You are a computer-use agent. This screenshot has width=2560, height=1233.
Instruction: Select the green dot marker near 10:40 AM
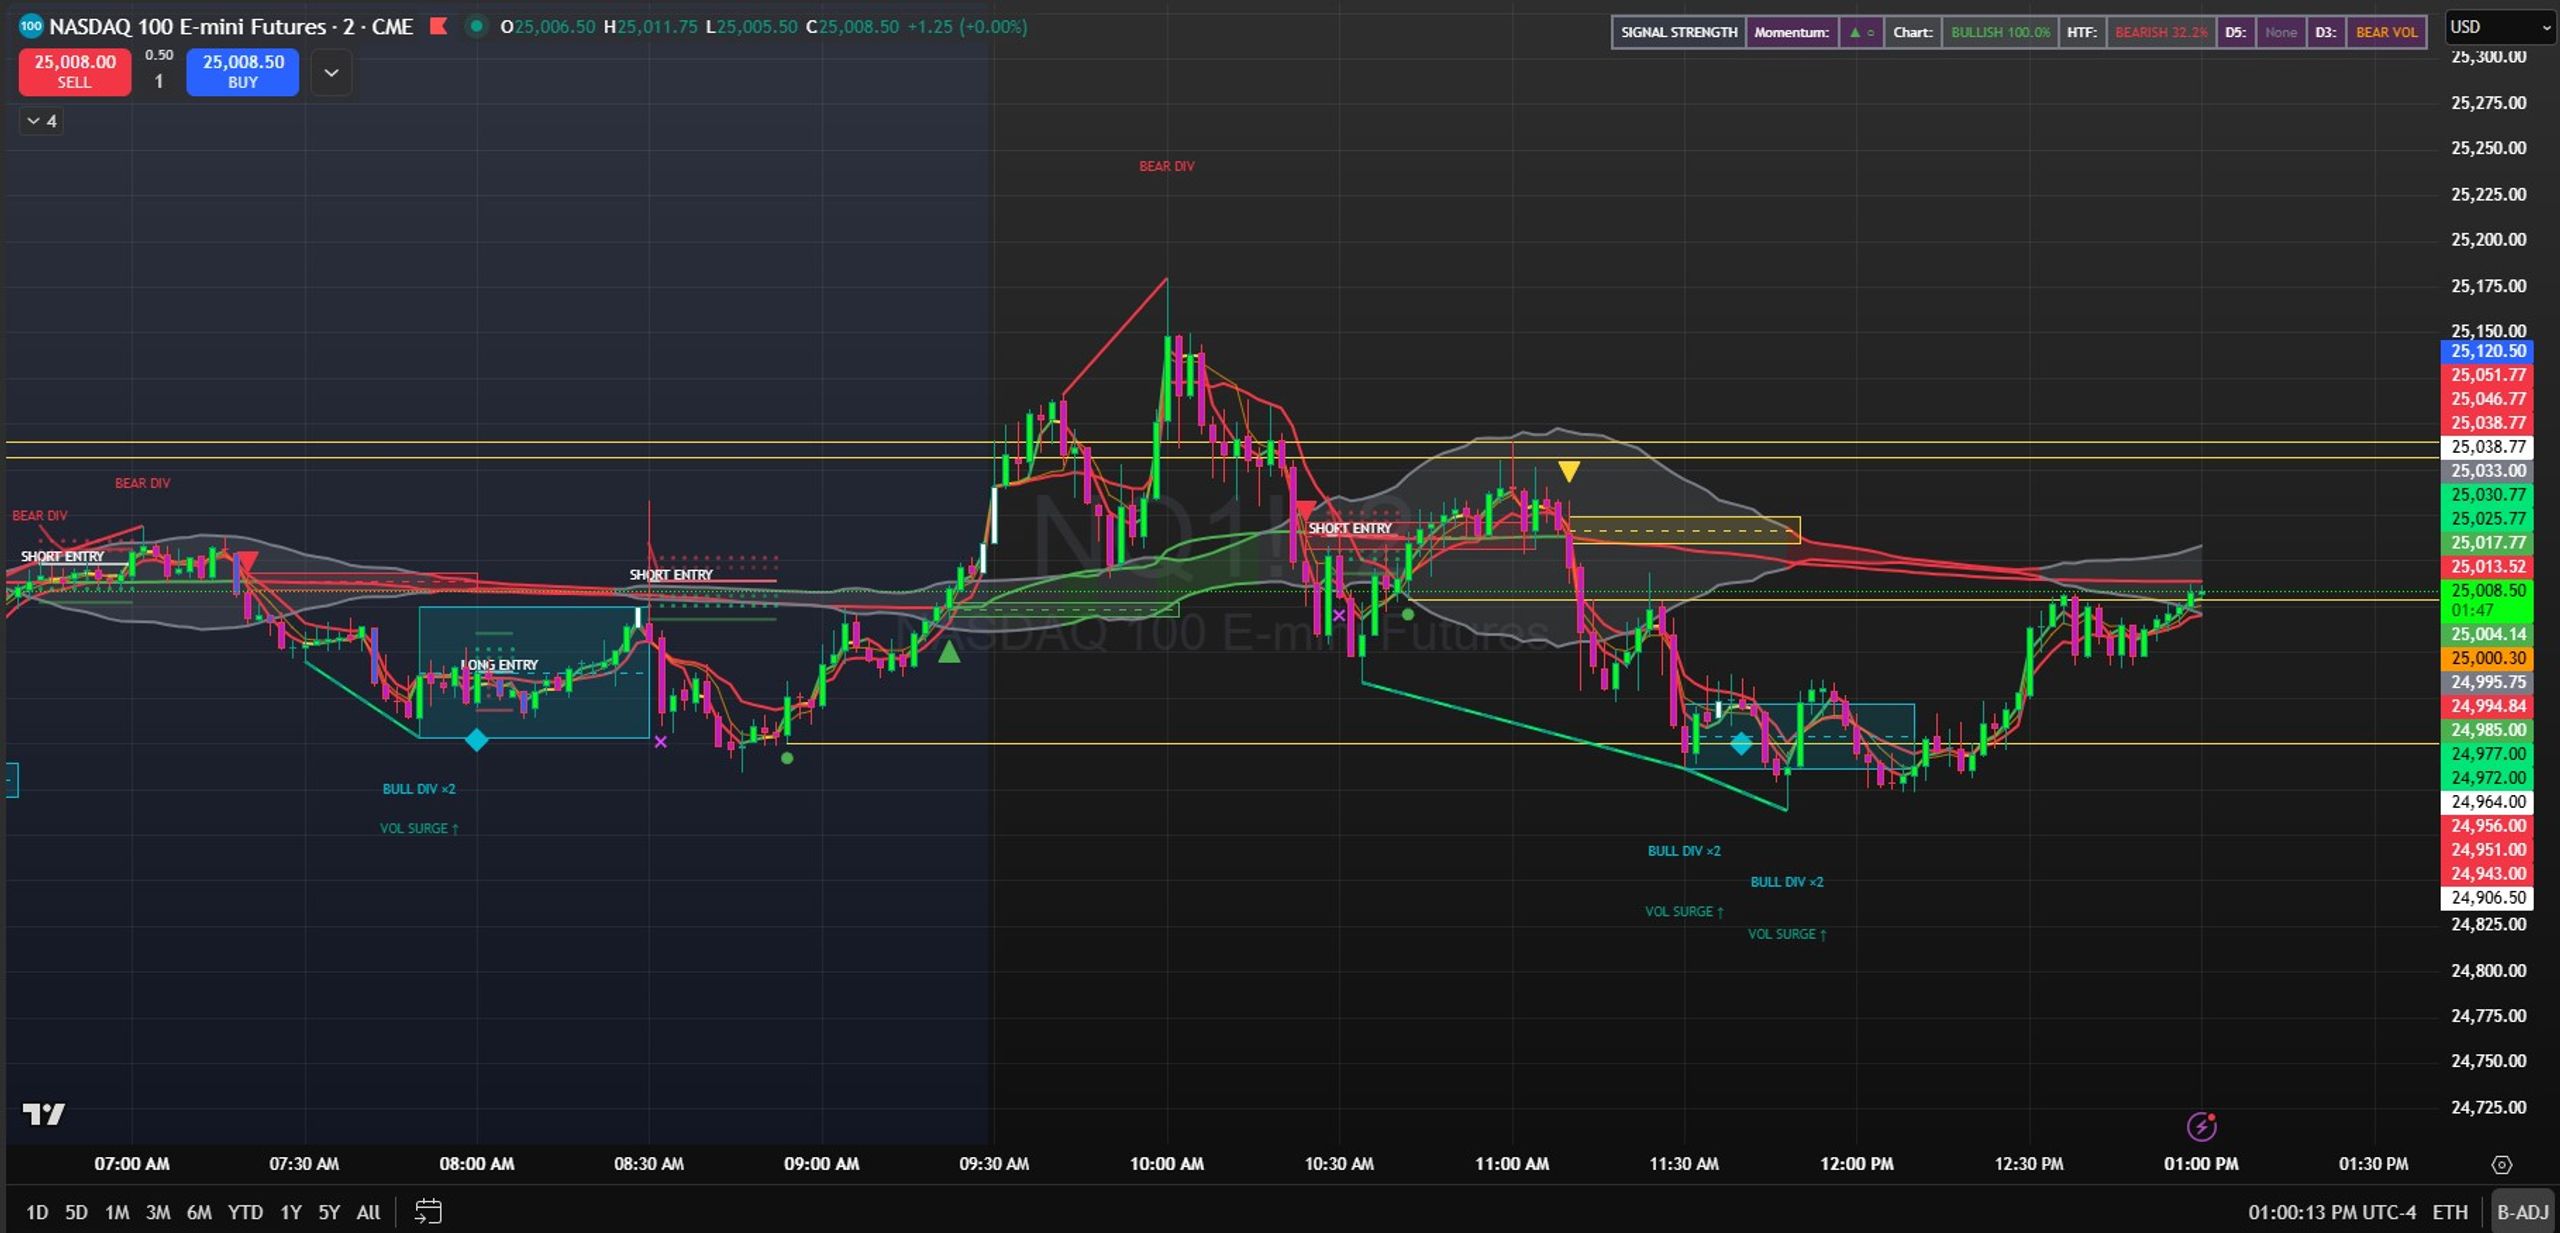click(x=1408, y=614)
